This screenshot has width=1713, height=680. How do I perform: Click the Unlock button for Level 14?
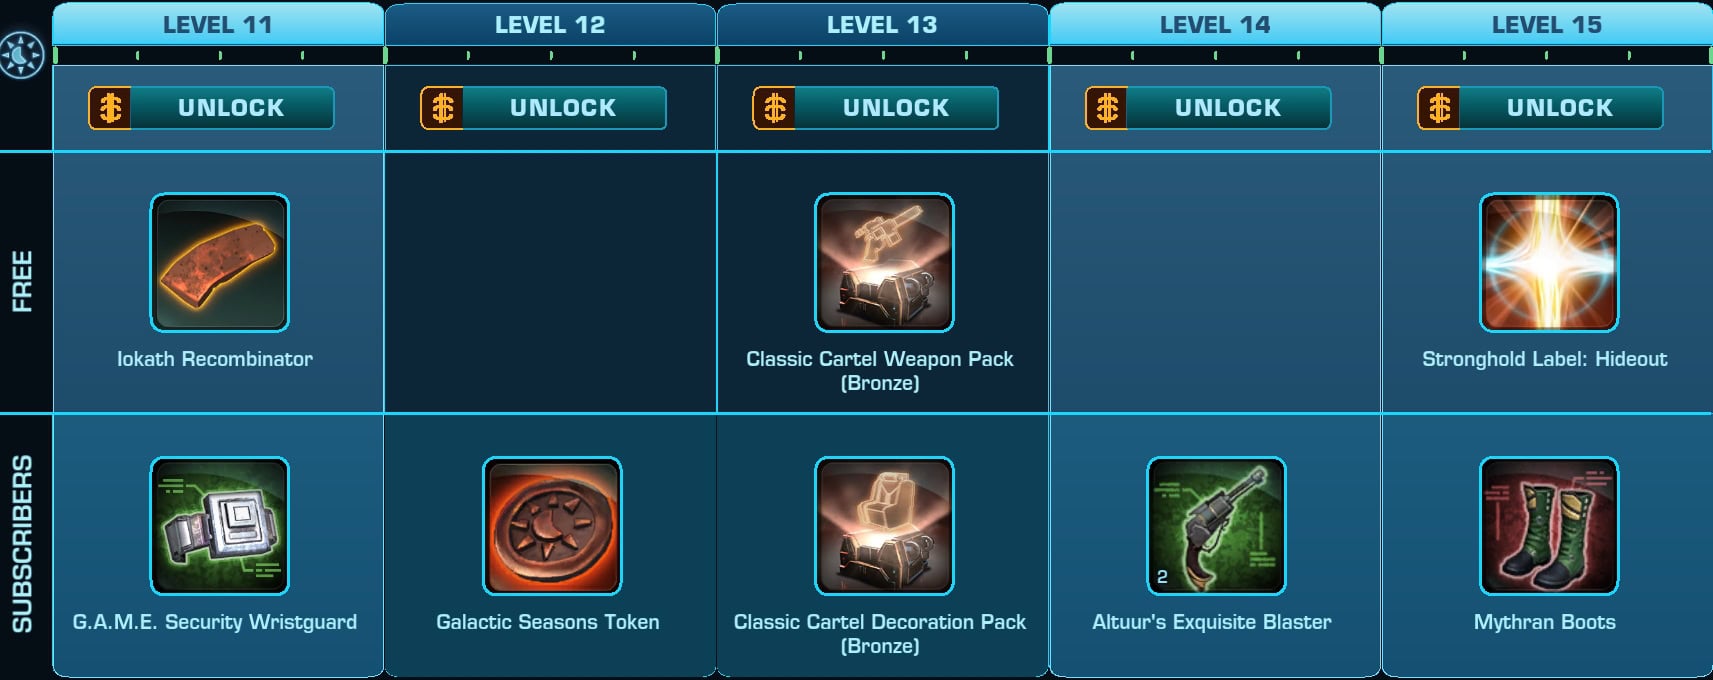(x=1208, y=108)
